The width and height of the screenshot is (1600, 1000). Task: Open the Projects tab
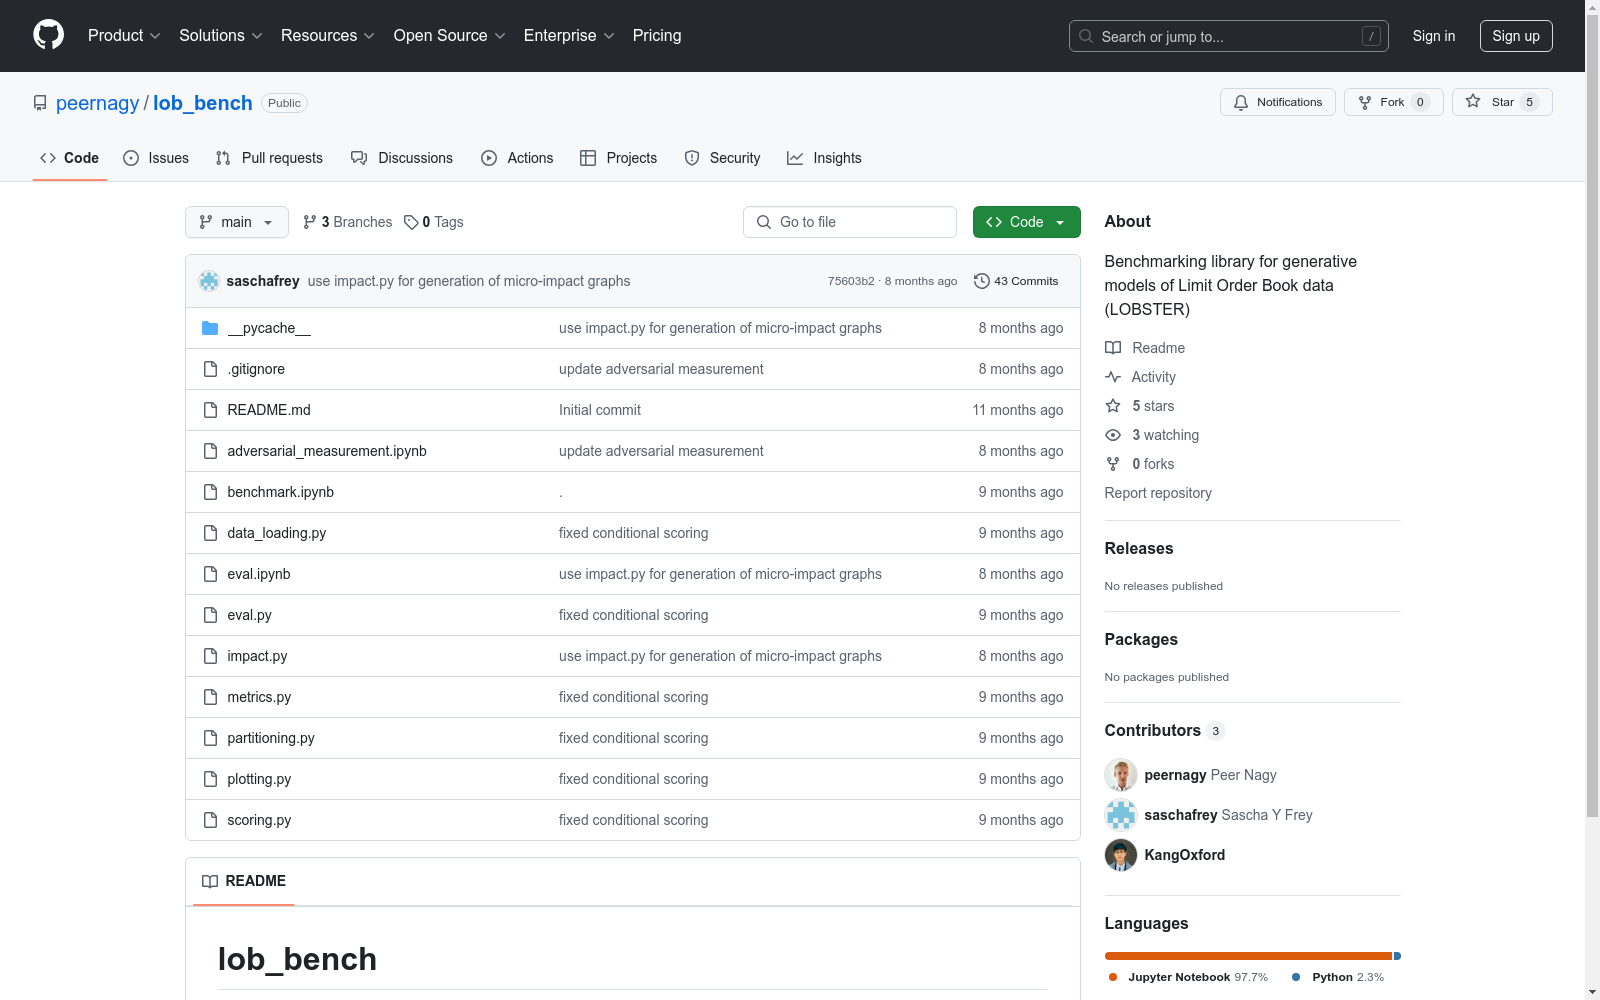pos(619,158)
